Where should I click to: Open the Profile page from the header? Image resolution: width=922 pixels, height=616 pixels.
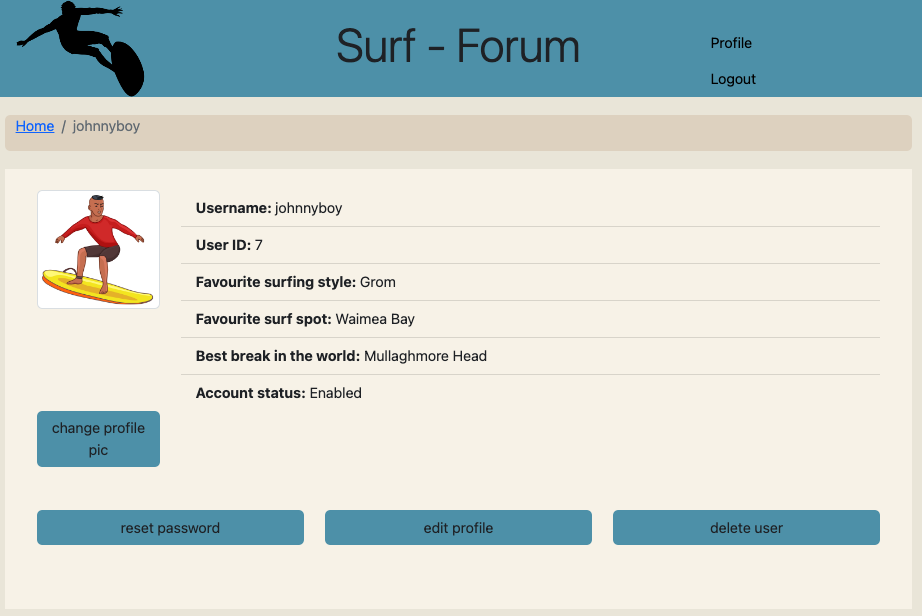click(731, 43)
